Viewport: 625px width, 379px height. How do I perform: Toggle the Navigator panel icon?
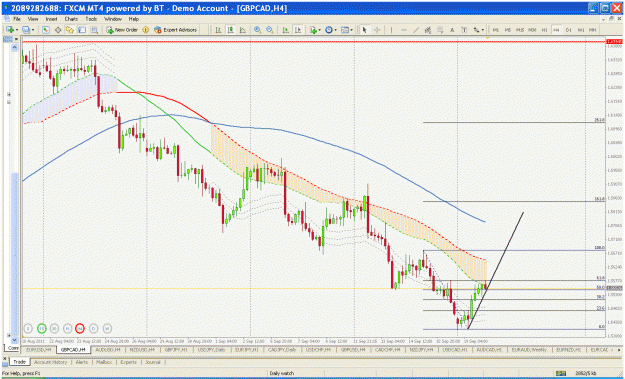[x=70, y=30]
